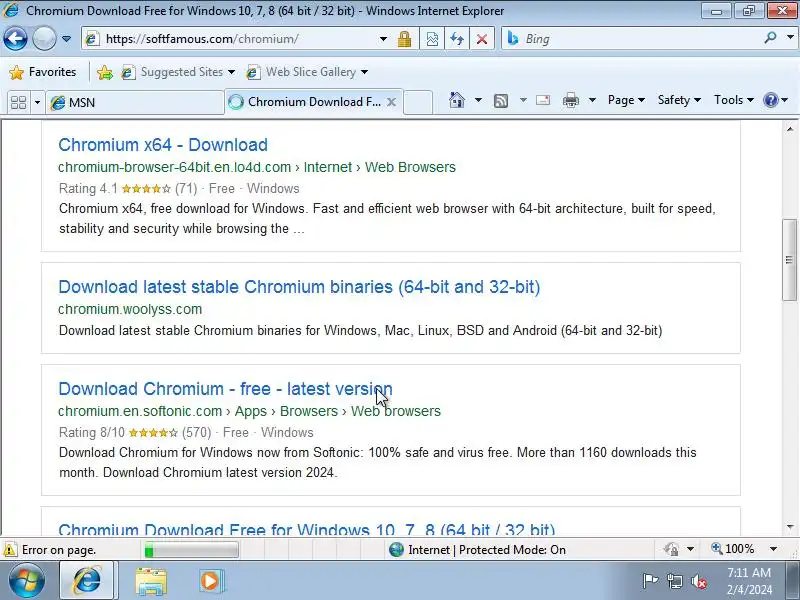
Task: Open the recent pages dropdown arrow
Action: point(66,39)
